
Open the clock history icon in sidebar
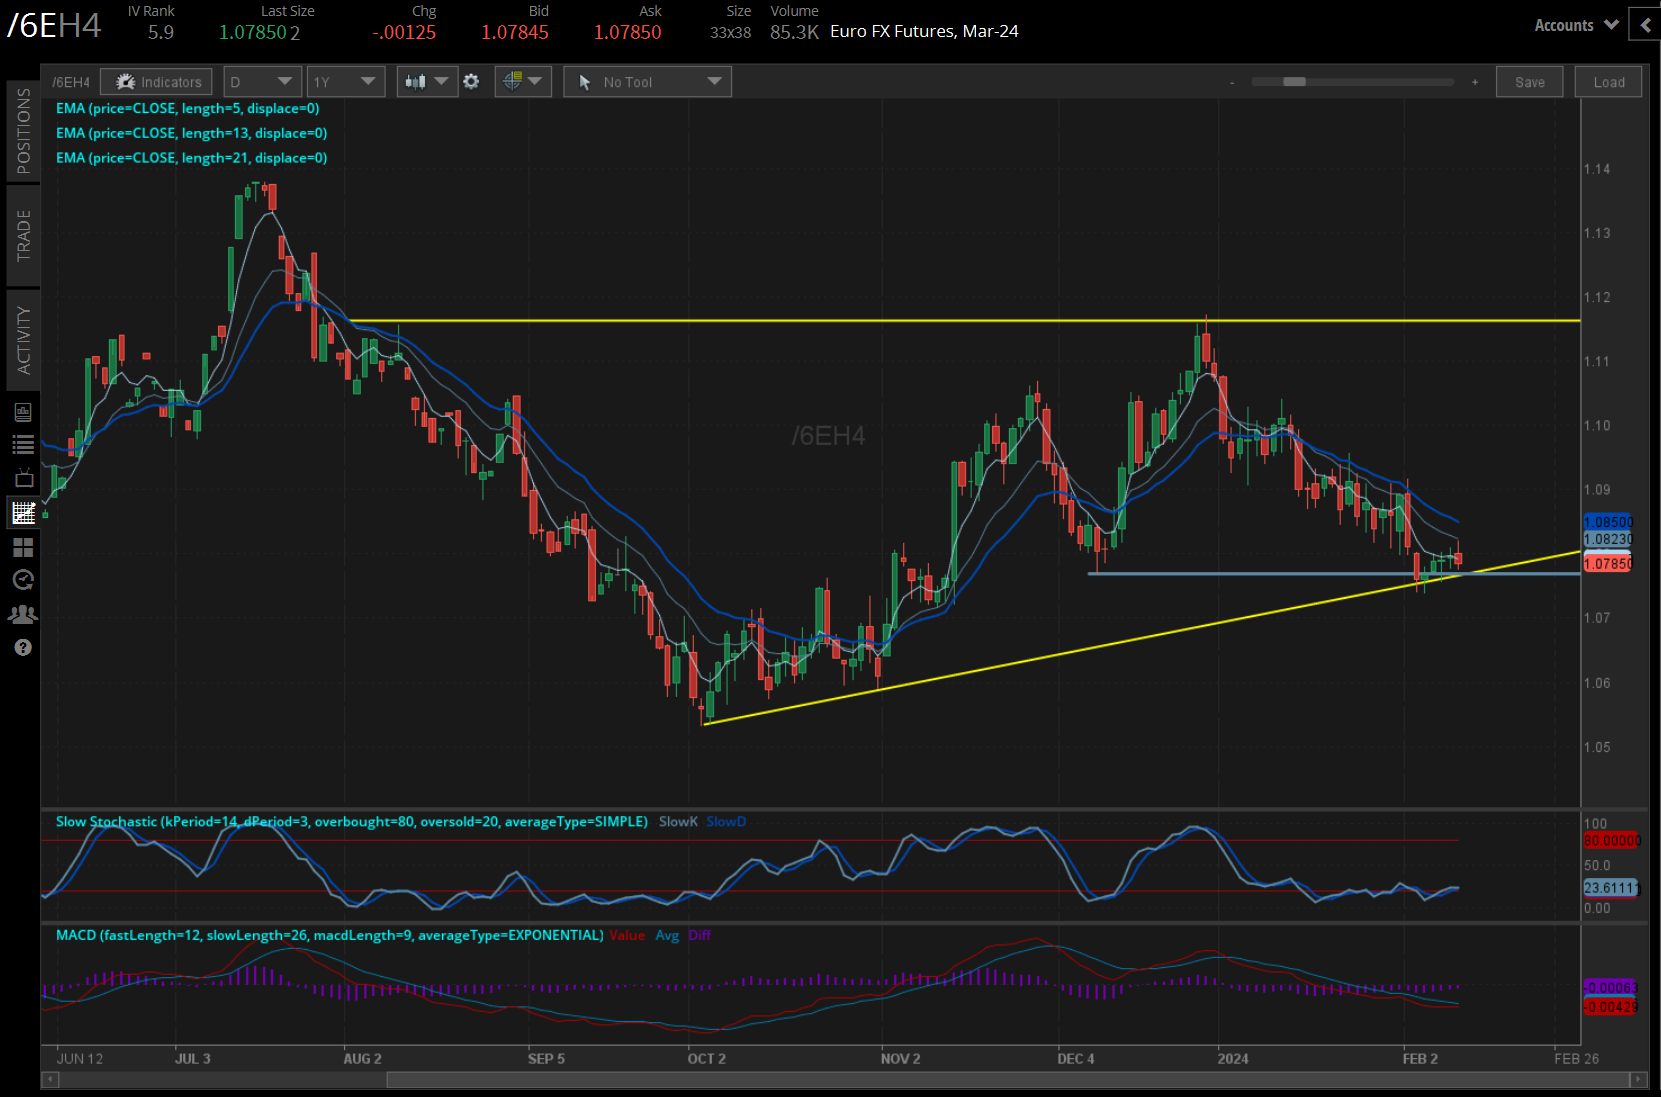tap(23, 580)
